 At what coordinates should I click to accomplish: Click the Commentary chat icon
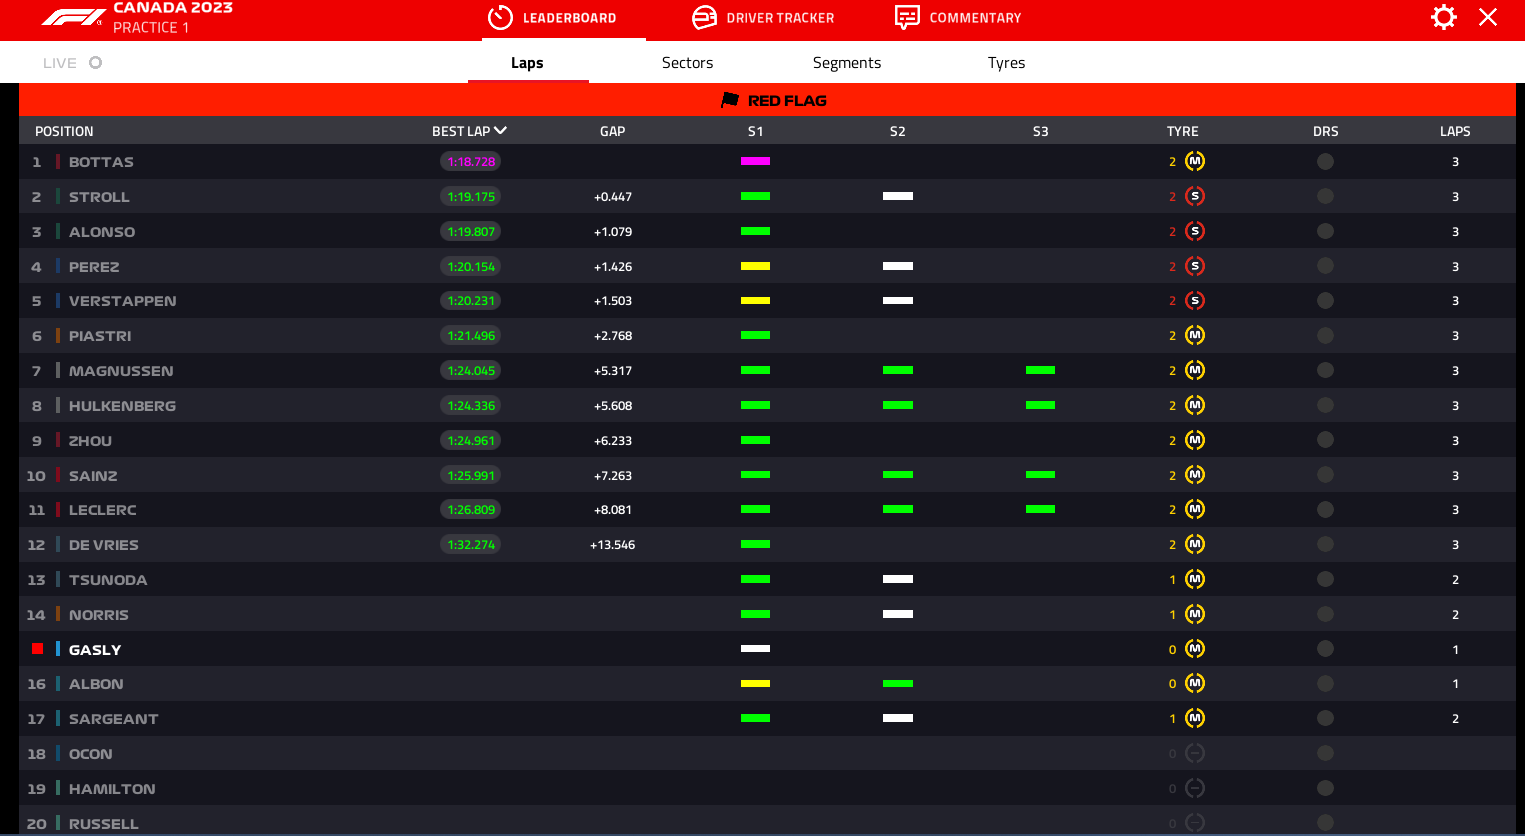tap(907, 18)
